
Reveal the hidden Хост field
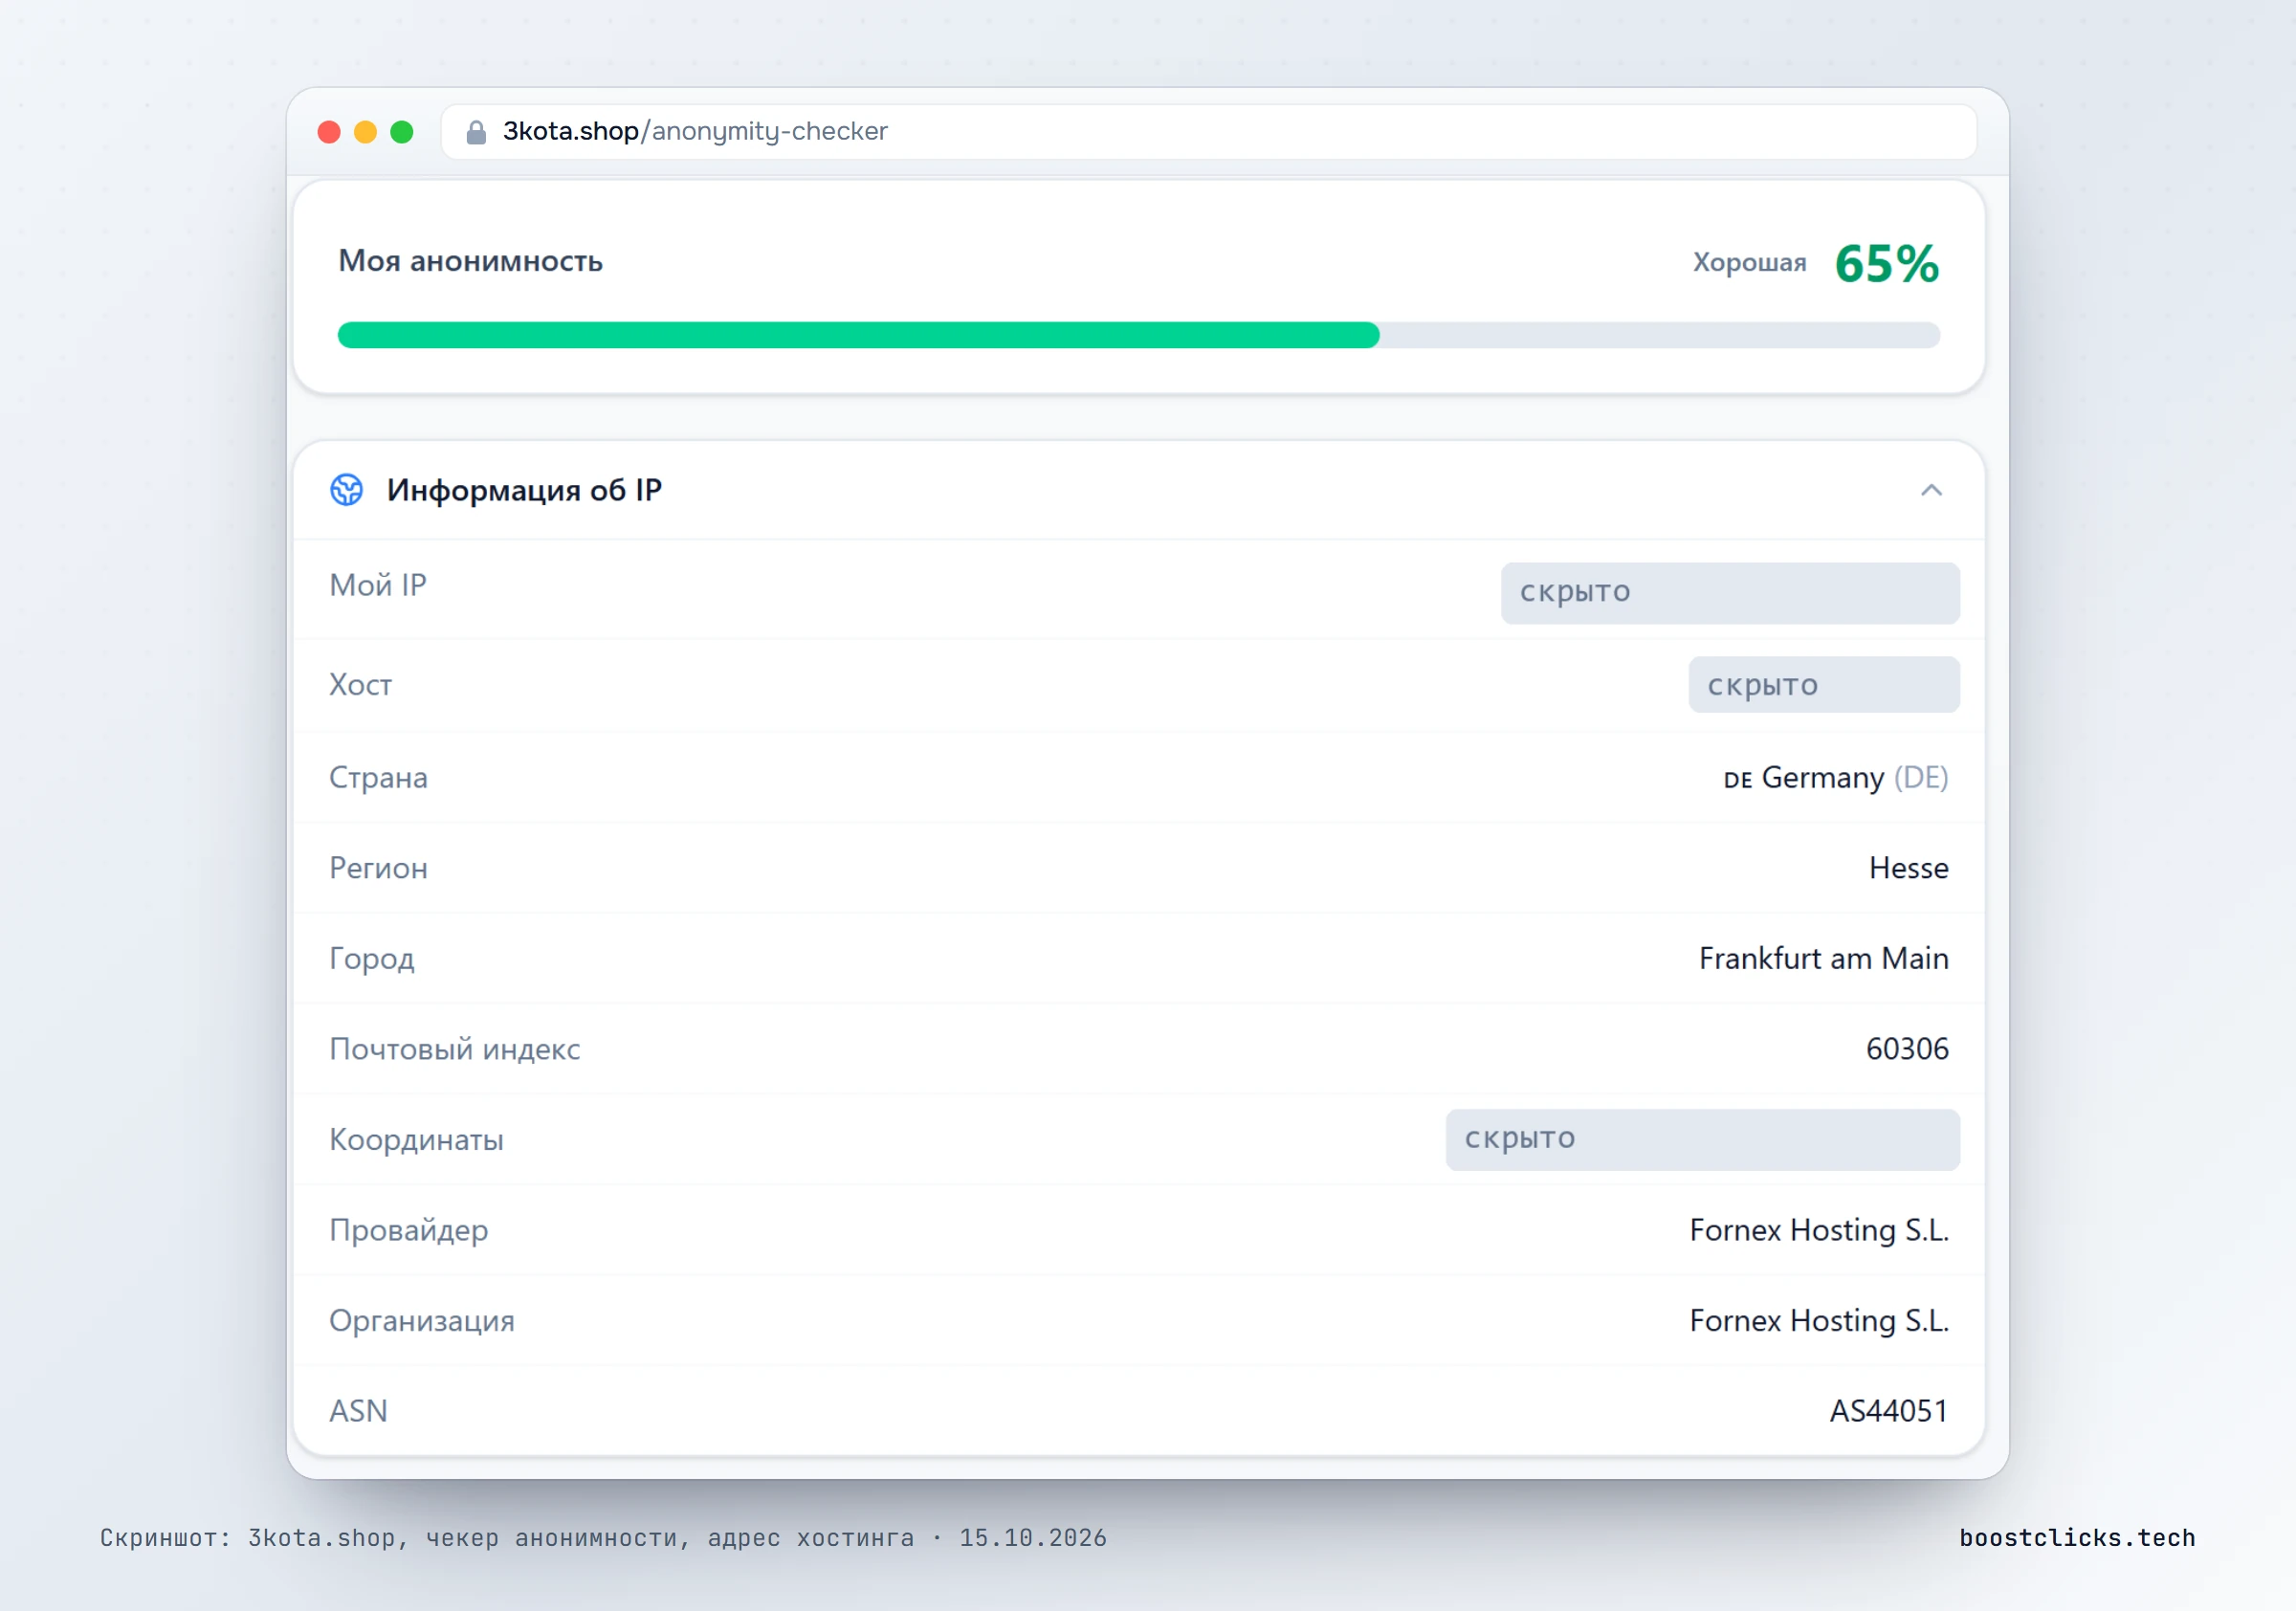[x=1824, y=685]
